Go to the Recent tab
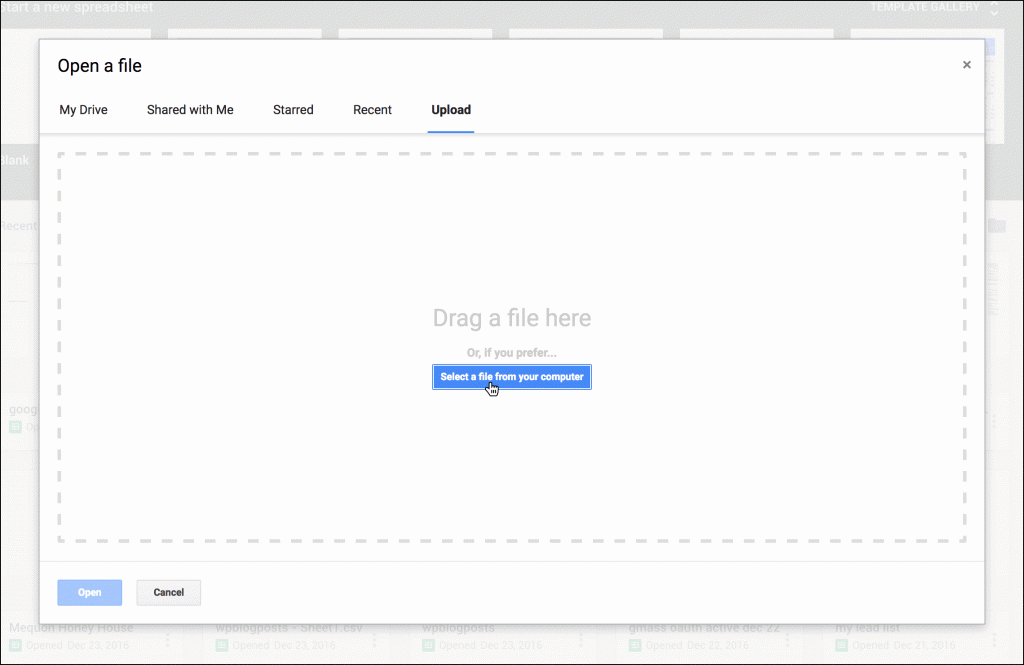Screen dimensions: 1024x665 click(x=372, y=110)
